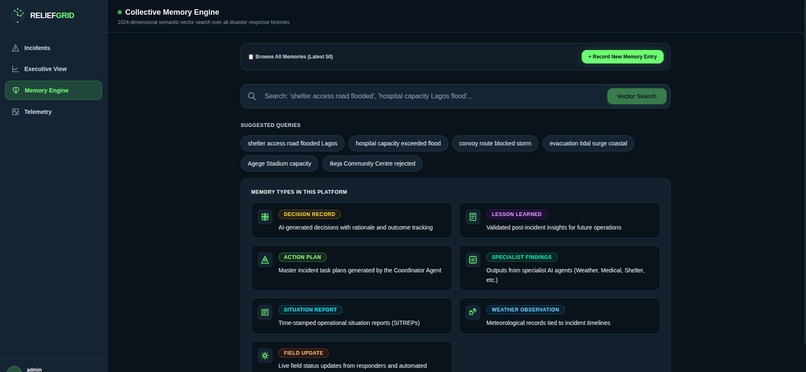
Task: Click the Weather Observation card icon
Action: click(473, 311)
